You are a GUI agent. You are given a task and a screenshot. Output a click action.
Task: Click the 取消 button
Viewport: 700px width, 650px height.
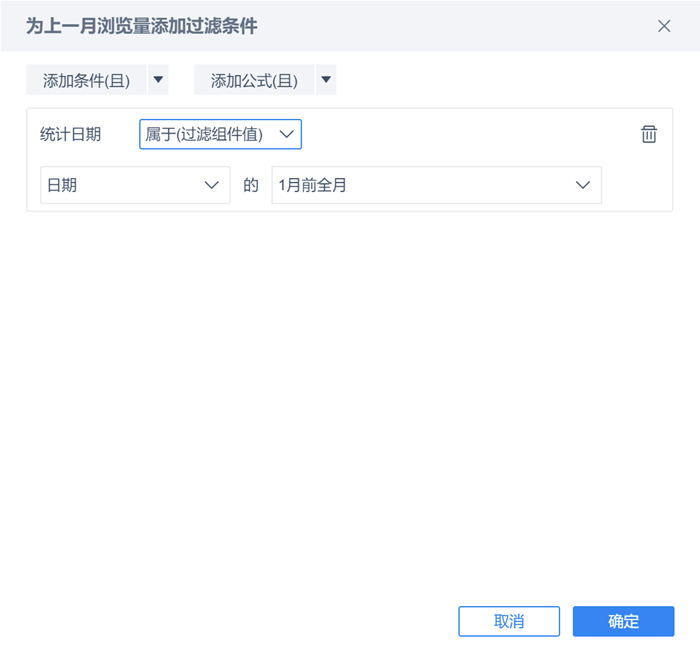pos(509,621)
